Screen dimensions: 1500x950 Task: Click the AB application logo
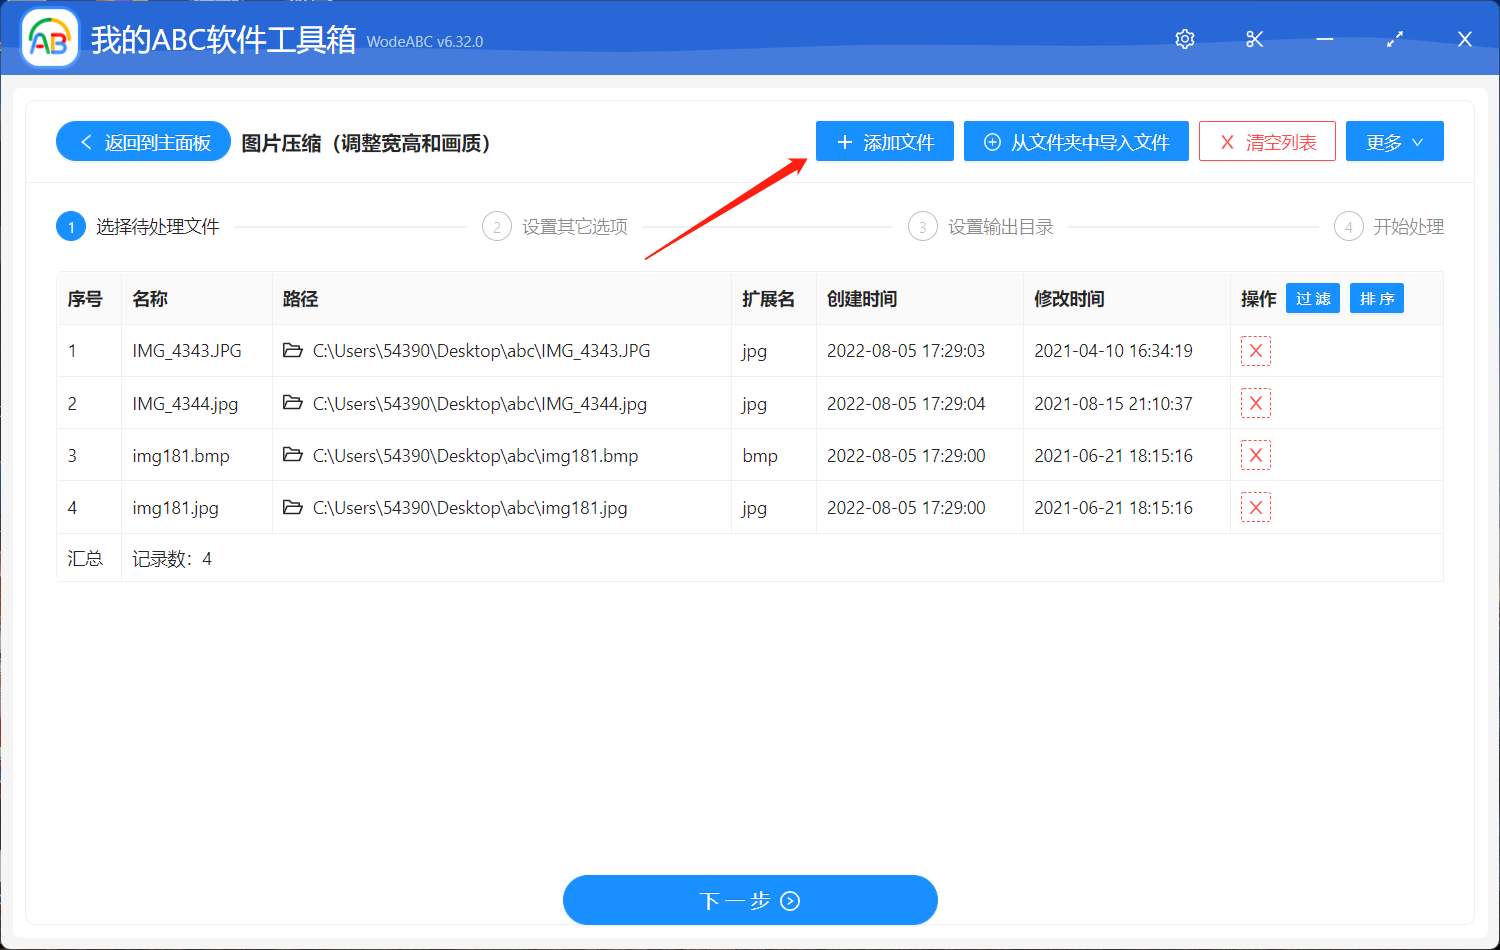pyautogui.click(x=49, y=38)
